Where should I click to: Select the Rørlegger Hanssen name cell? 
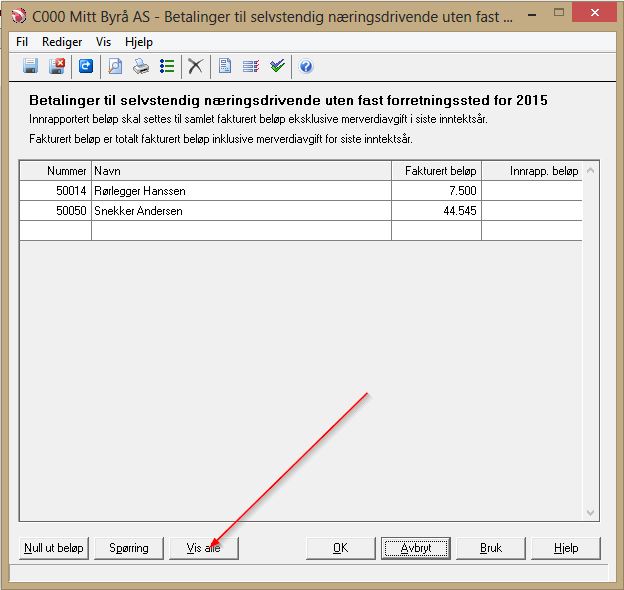point(242,191)
